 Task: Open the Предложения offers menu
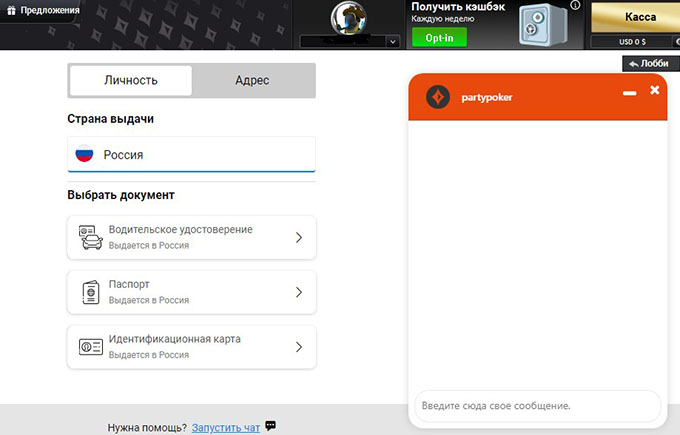point(42,11)
